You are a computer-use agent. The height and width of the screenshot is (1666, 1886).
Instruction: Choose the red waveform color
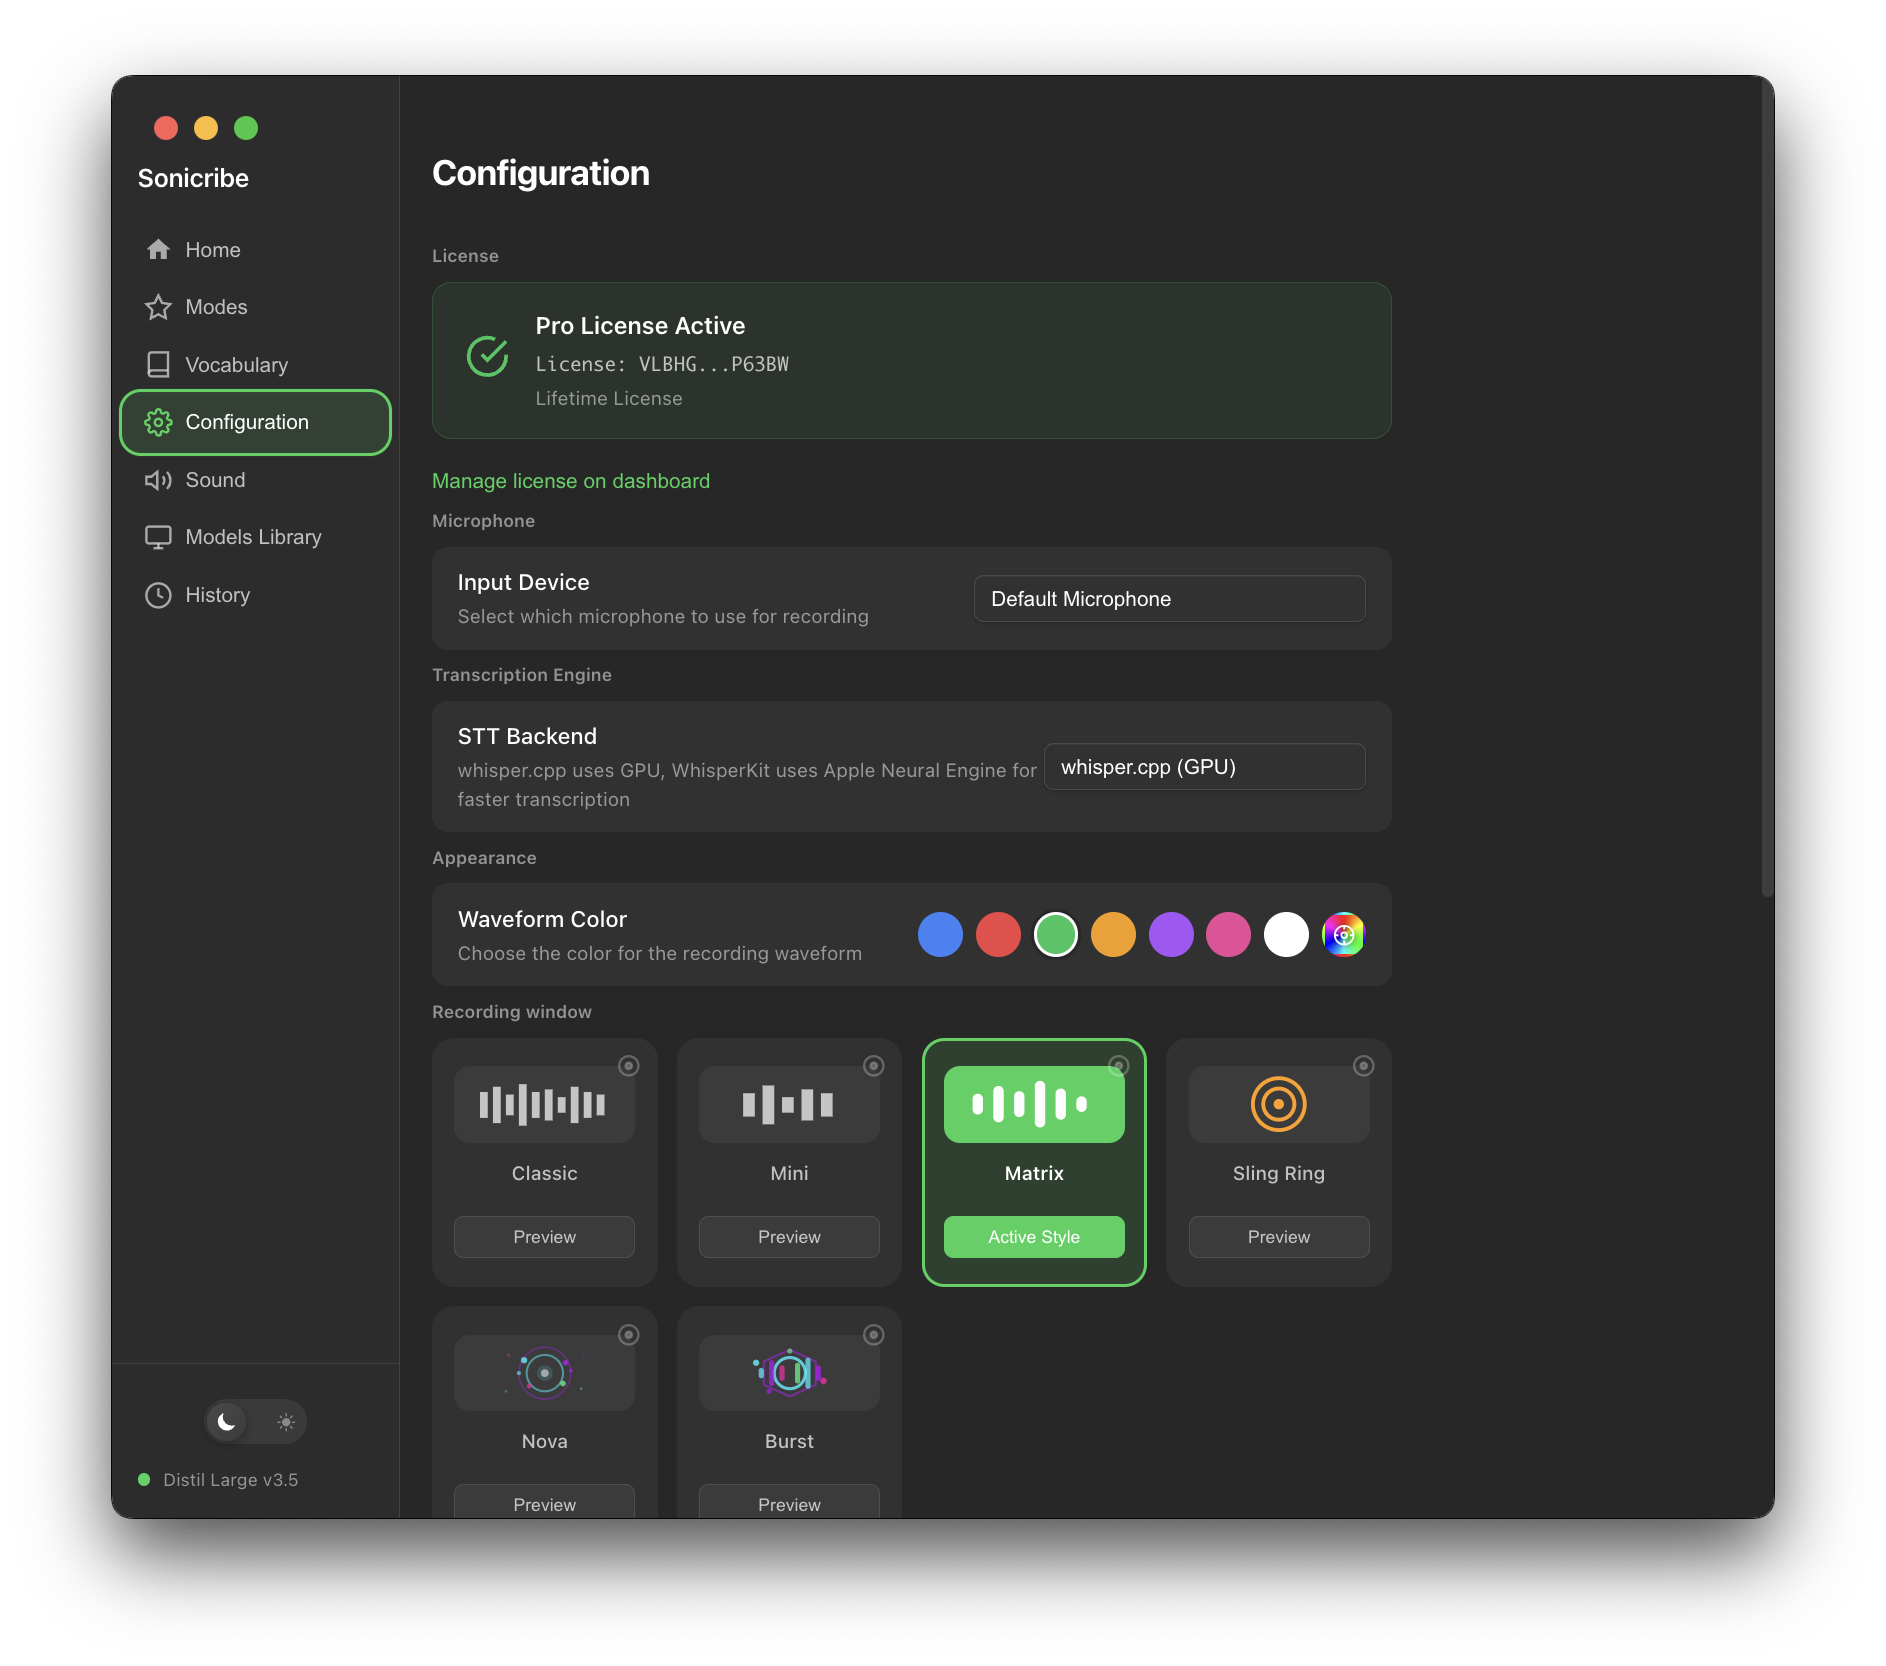coord(998,935)
